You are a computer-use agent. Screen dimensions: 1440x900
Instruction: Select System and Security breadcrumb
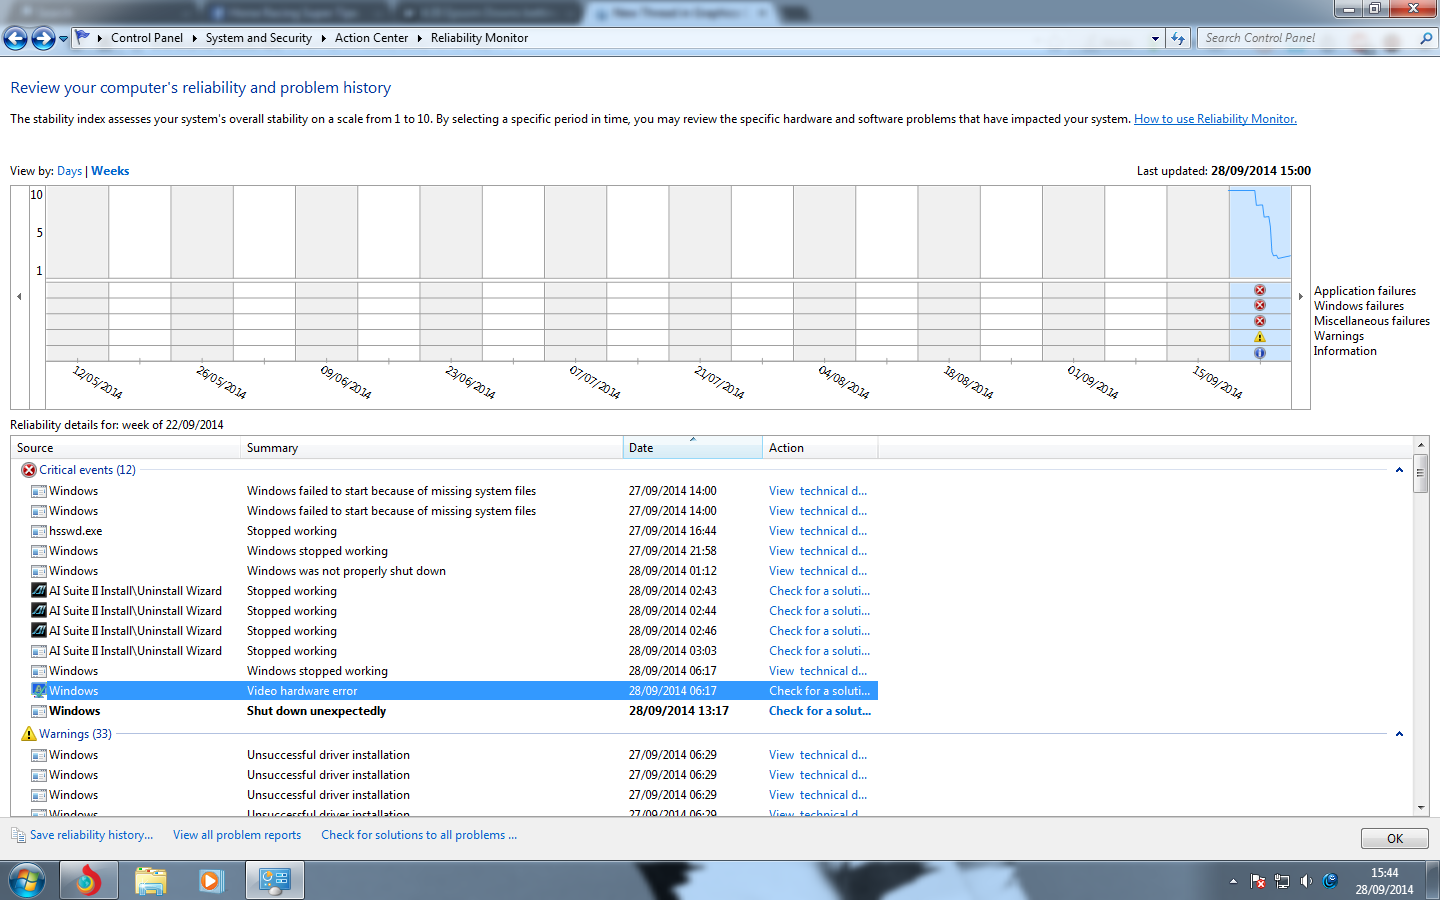click(258, 38)
